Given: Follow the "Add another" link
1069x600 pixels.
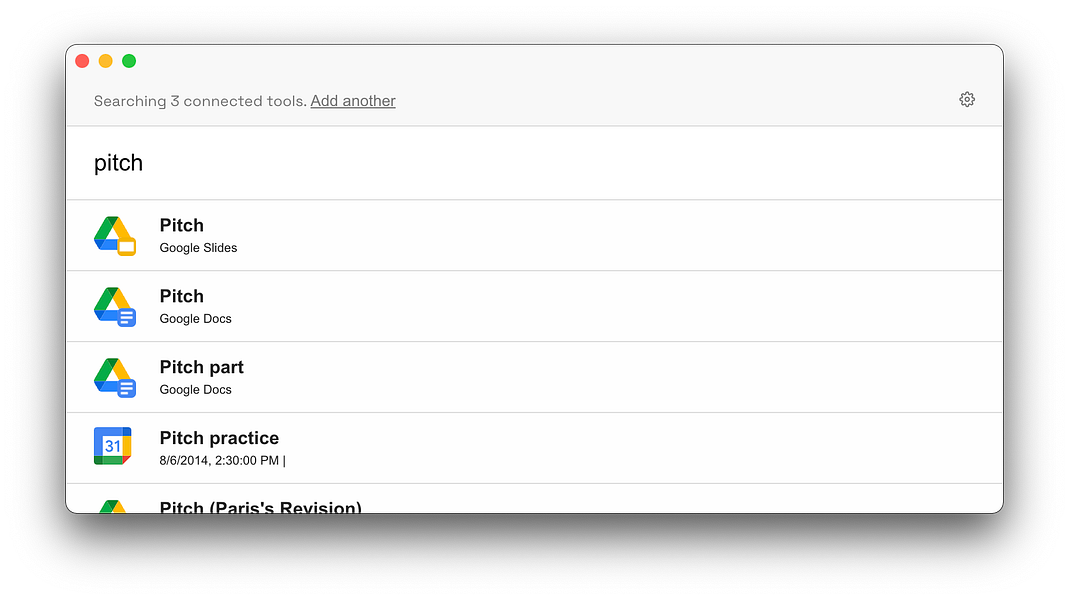Looking at the screenshot, I should (x=353, y=101).
